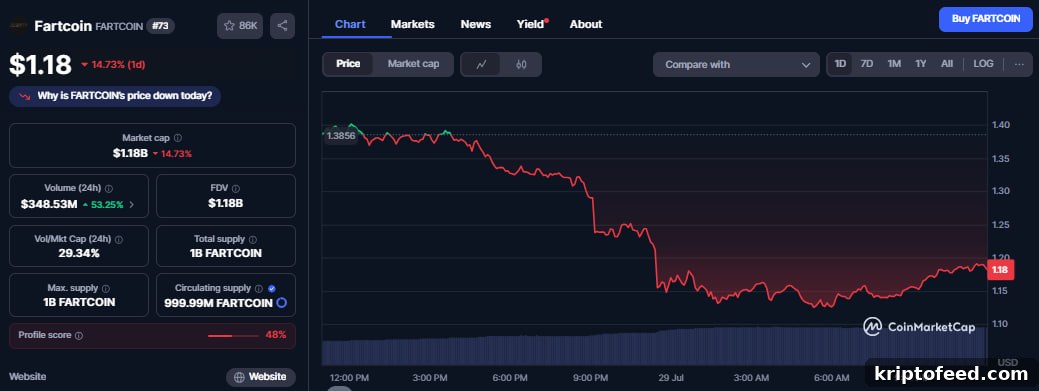Click the Buy FARTCOIN button
Screen dimensions: 1039x391
(986, 19)
